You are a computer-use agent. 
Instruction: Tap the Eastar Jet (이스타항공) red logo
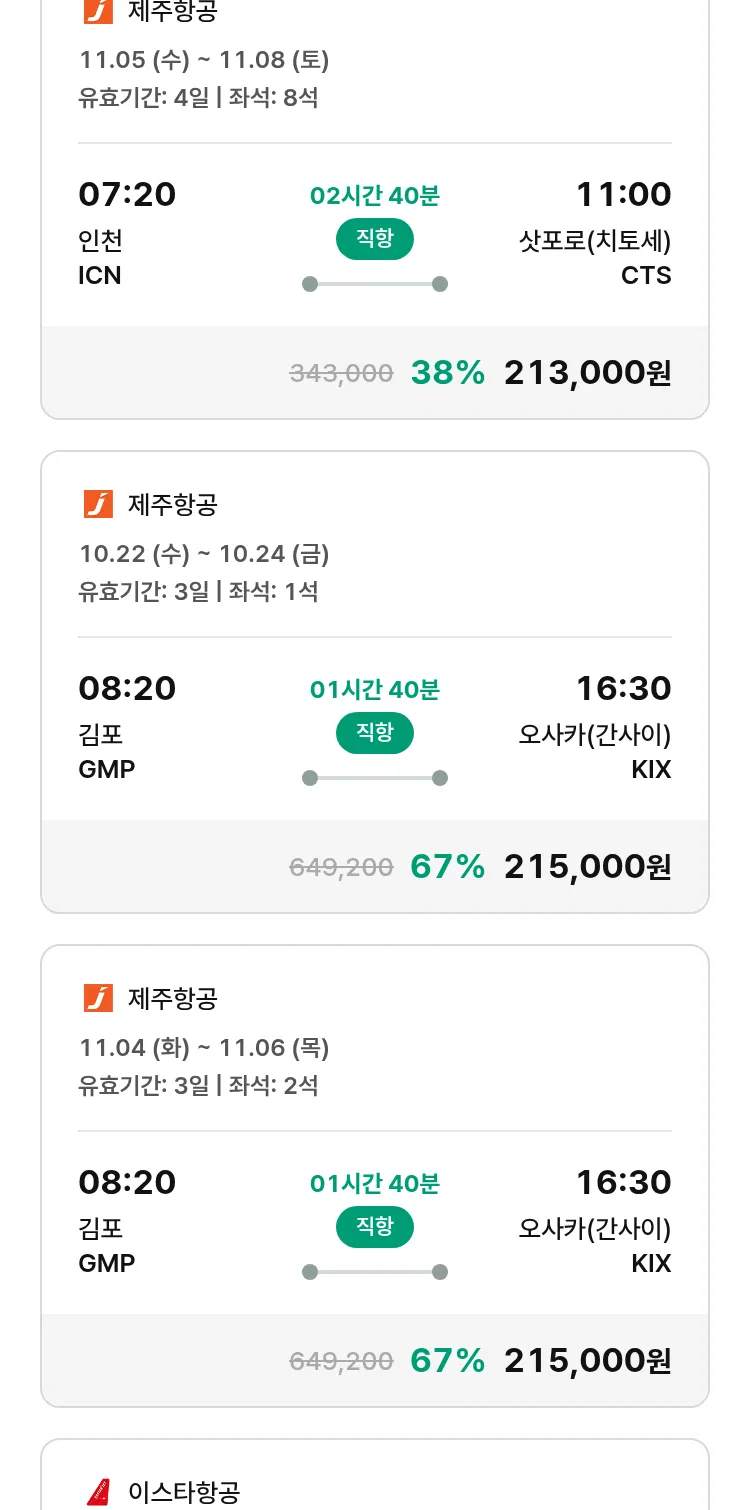(98, 1492)
